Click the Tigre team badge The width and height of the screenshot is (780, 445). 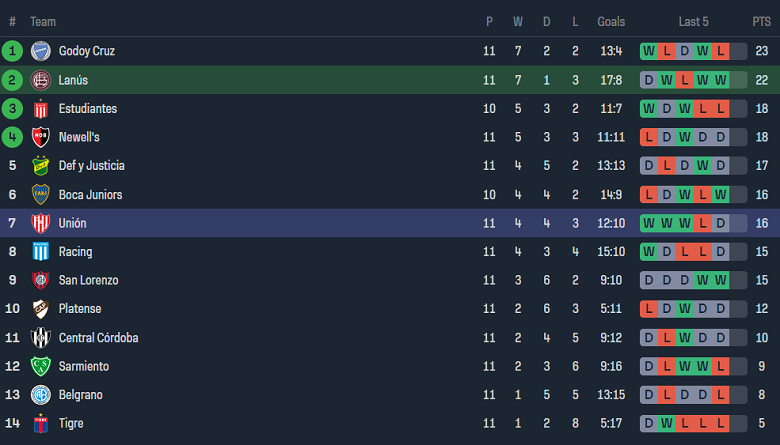[41, 424]
